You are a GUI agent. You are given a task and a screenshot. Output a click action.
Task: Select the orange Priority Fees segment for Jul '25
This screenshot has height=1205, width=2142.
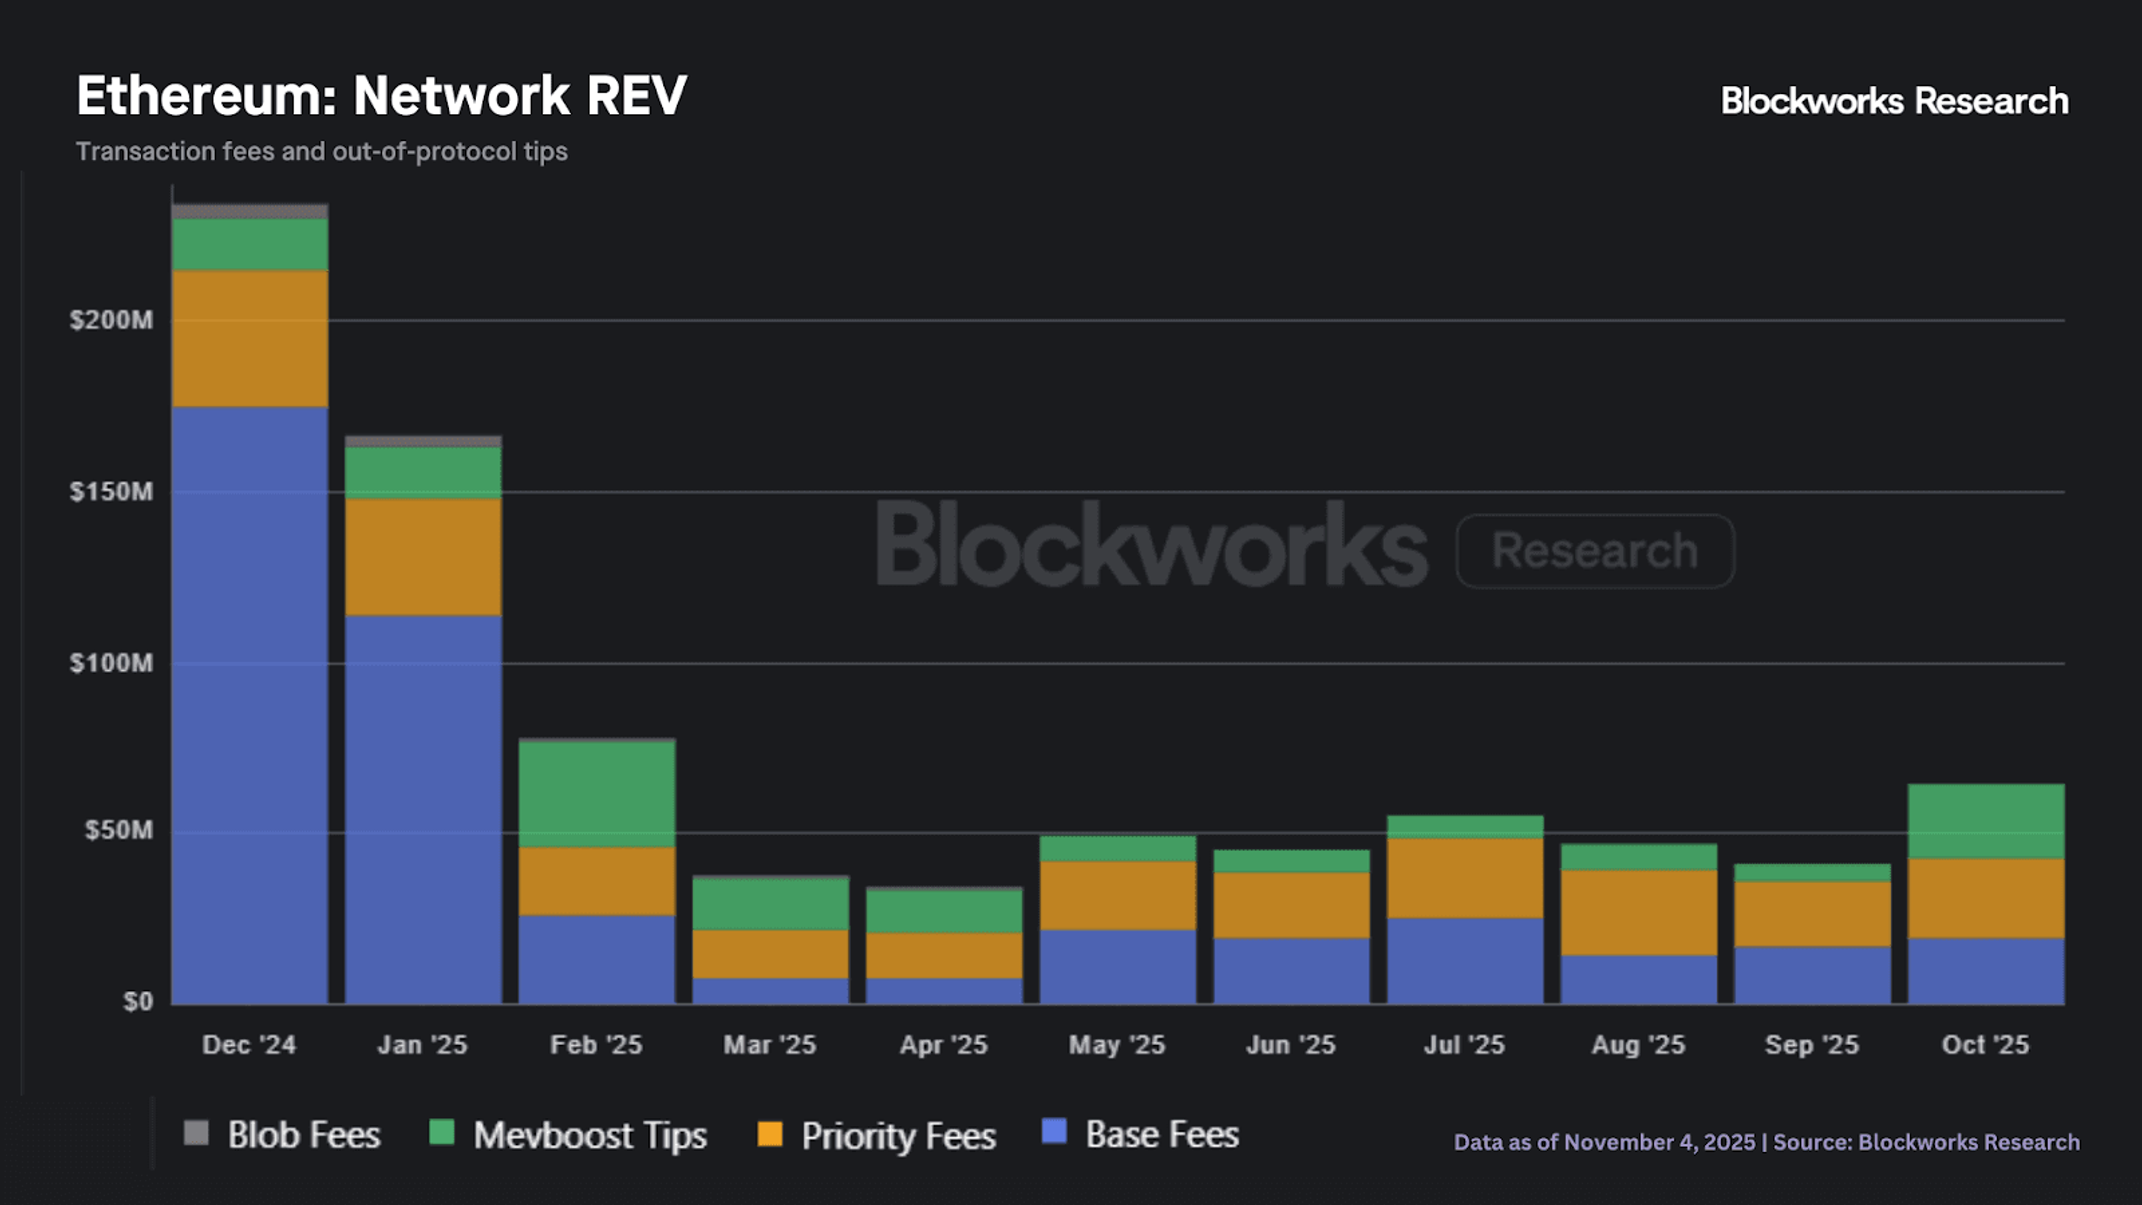1465,878
